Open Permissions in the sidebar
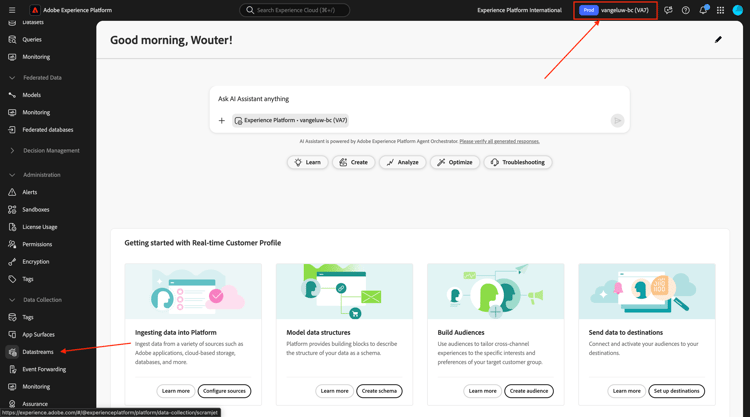Viewport: 750px width, 417px height. [x=37, y=244]
